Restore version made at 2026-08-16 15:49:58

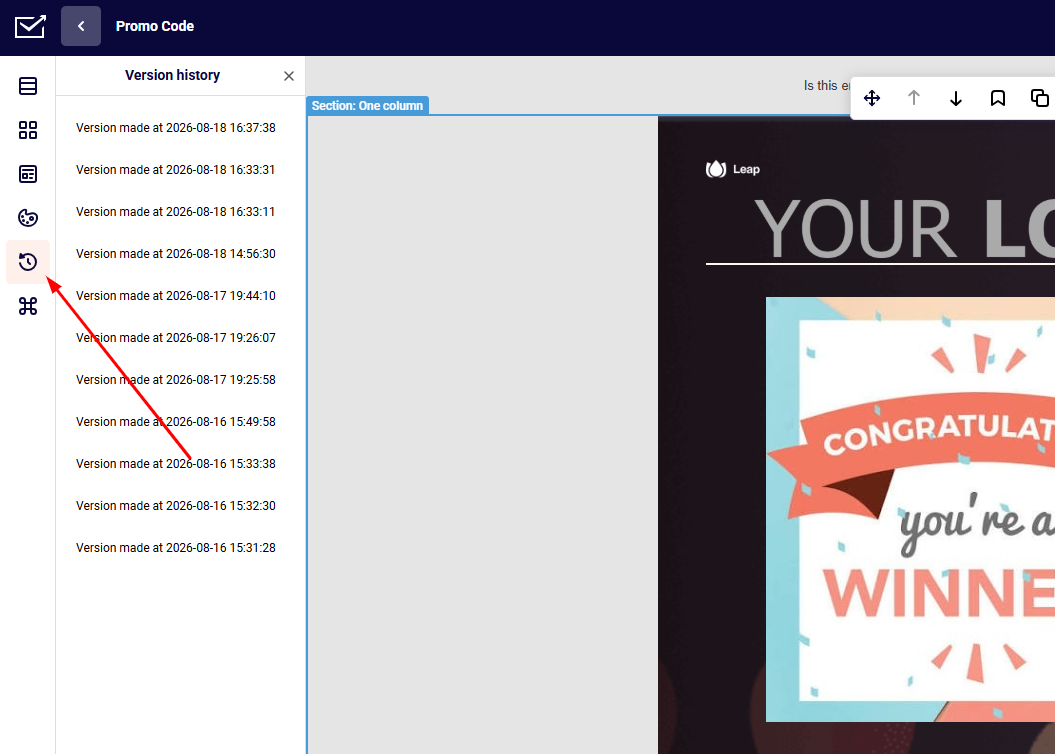click(176, 422)
